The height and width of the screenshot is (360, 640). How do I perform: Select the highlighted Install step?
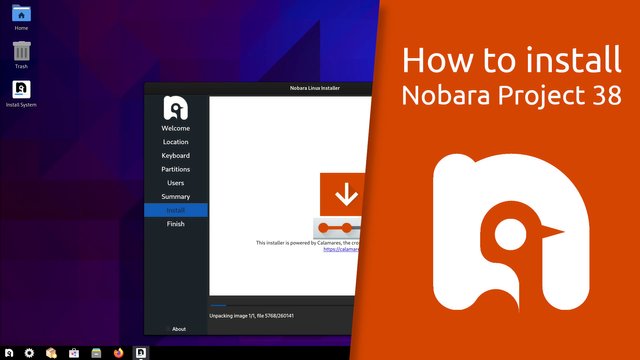point(176,210)
